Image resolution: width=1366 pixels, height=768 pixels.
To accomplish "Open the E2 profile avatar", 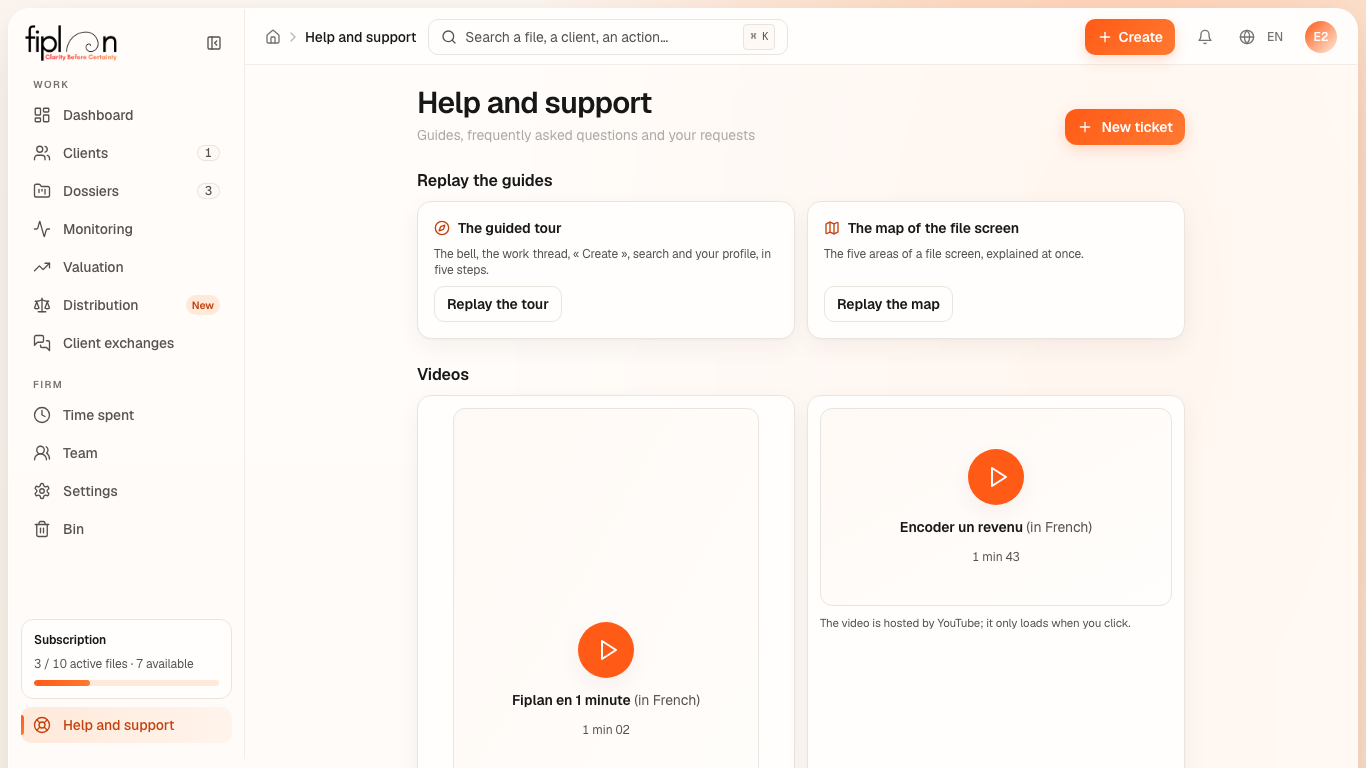I will 1321,37.
